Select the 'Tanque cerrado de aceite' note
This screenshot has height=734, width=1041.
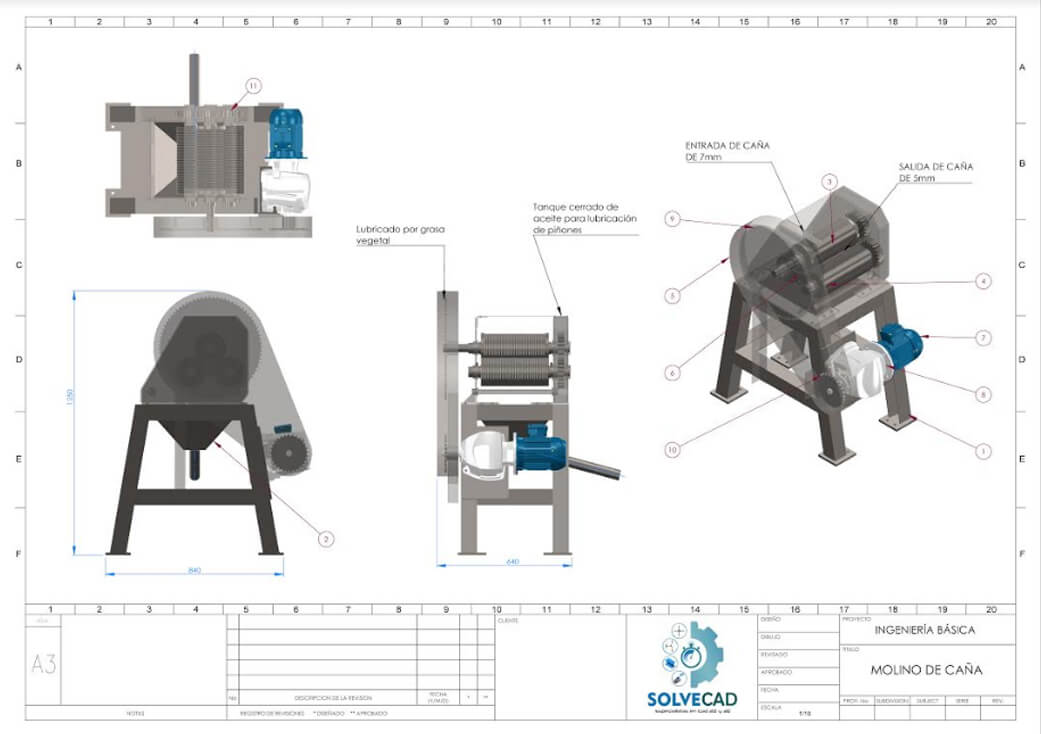(x=584, y=218)
